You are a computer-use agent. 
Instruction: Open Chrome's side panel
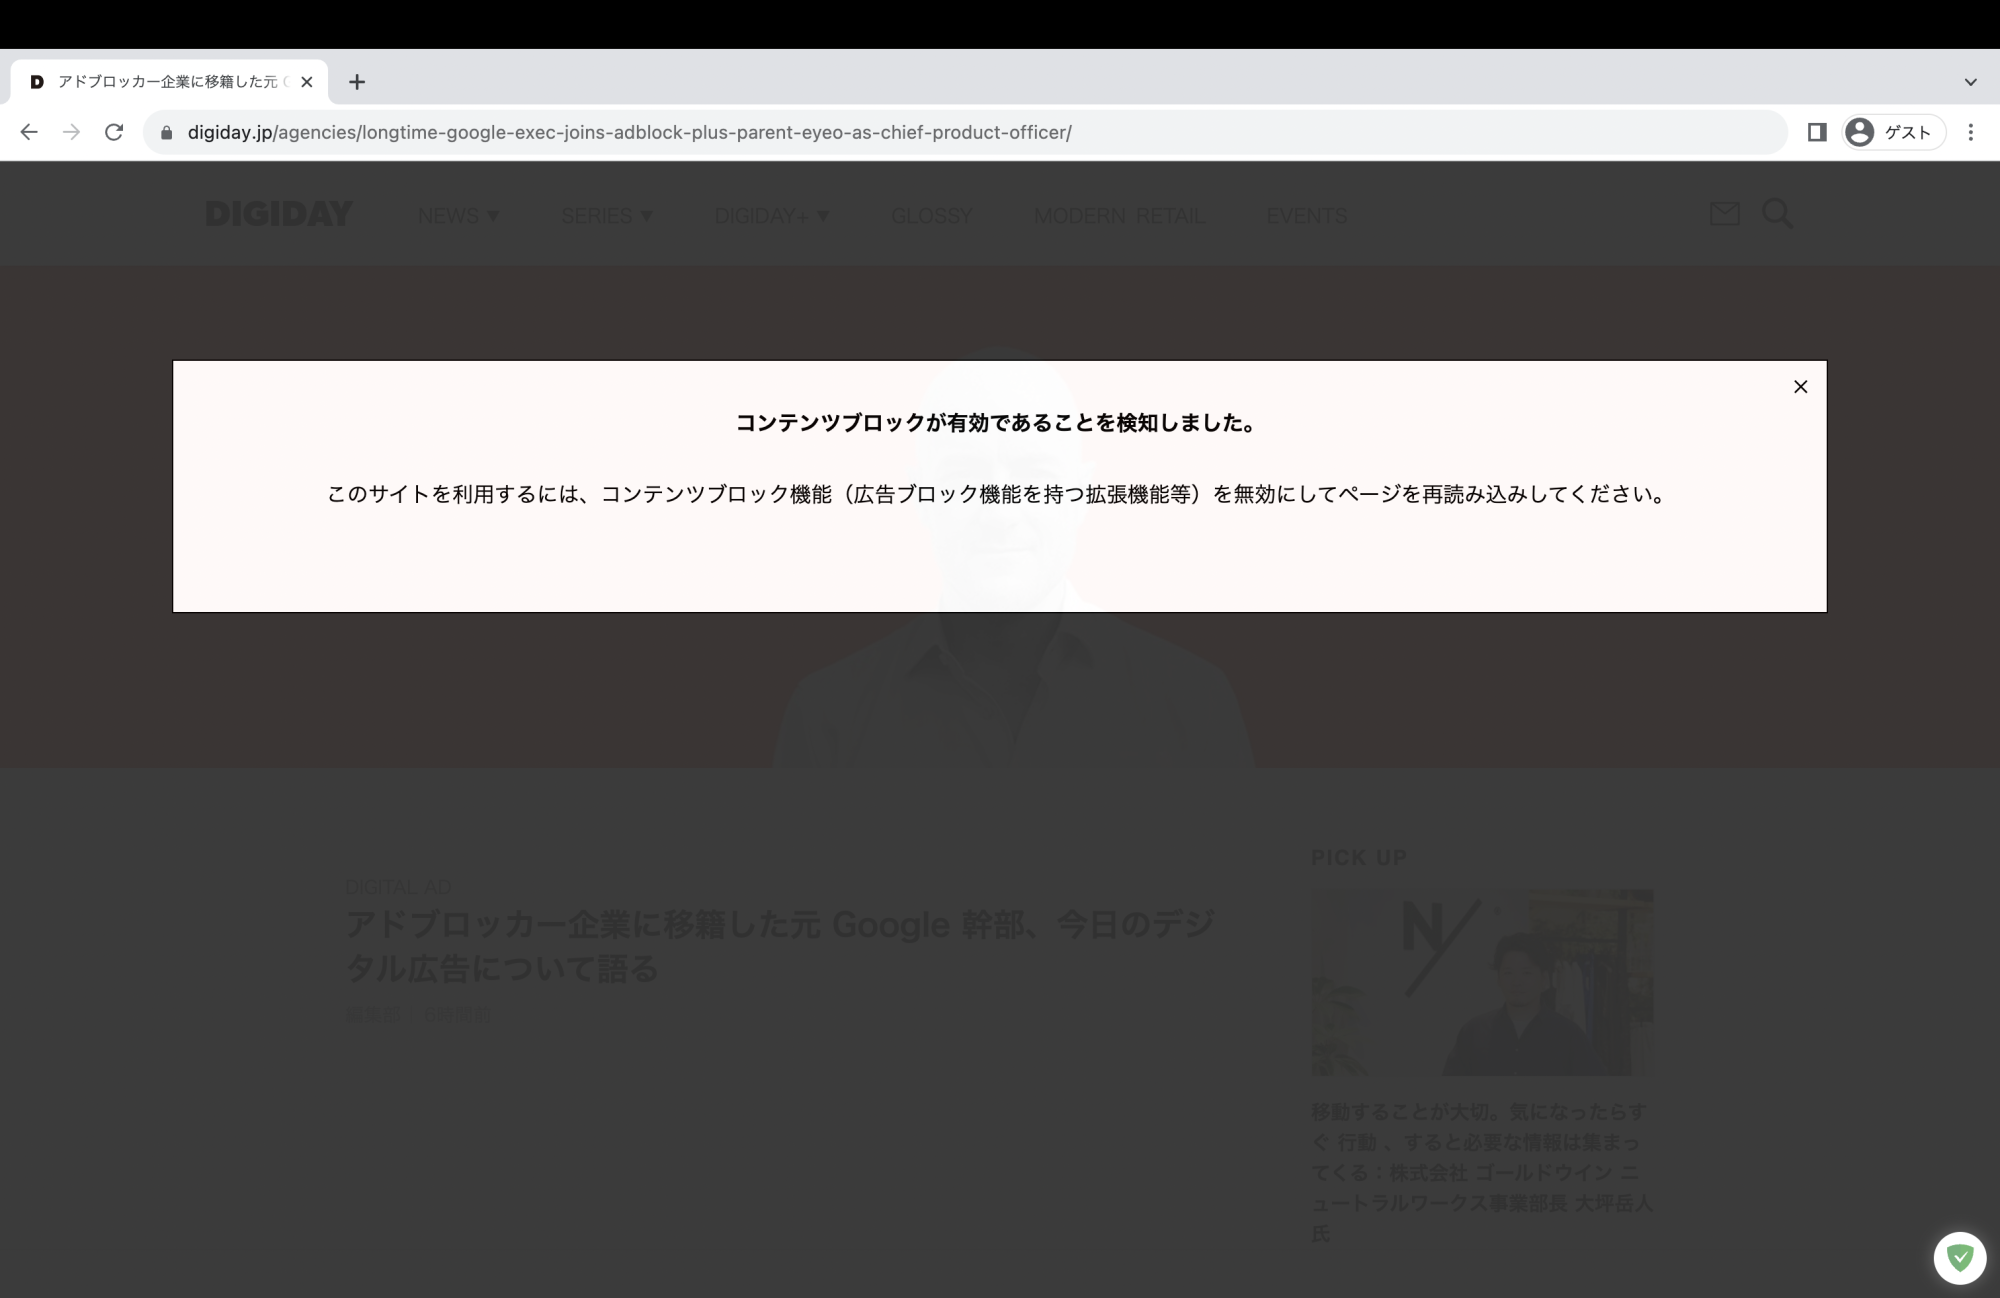pos(1815,131)
